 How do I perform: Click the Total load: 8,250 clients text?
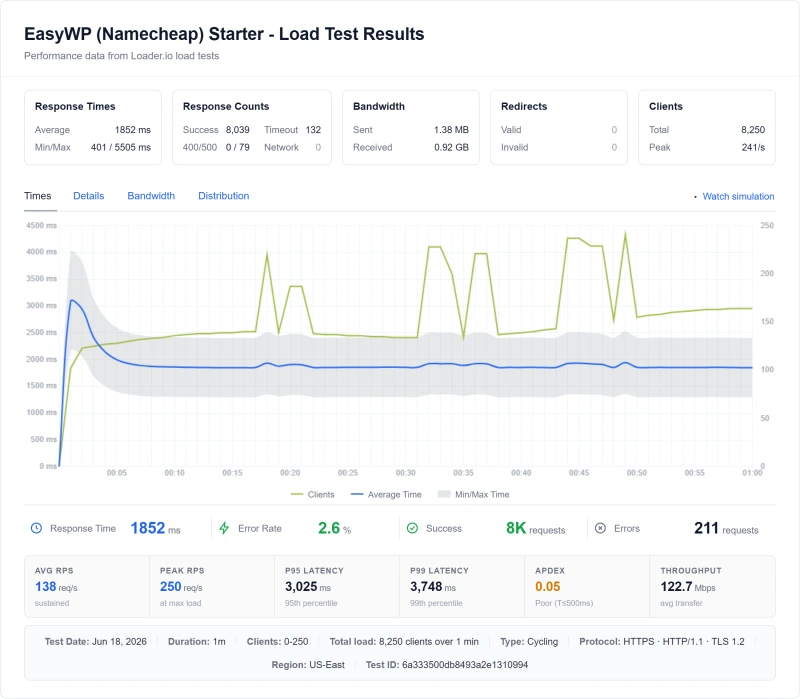[404, 641]
